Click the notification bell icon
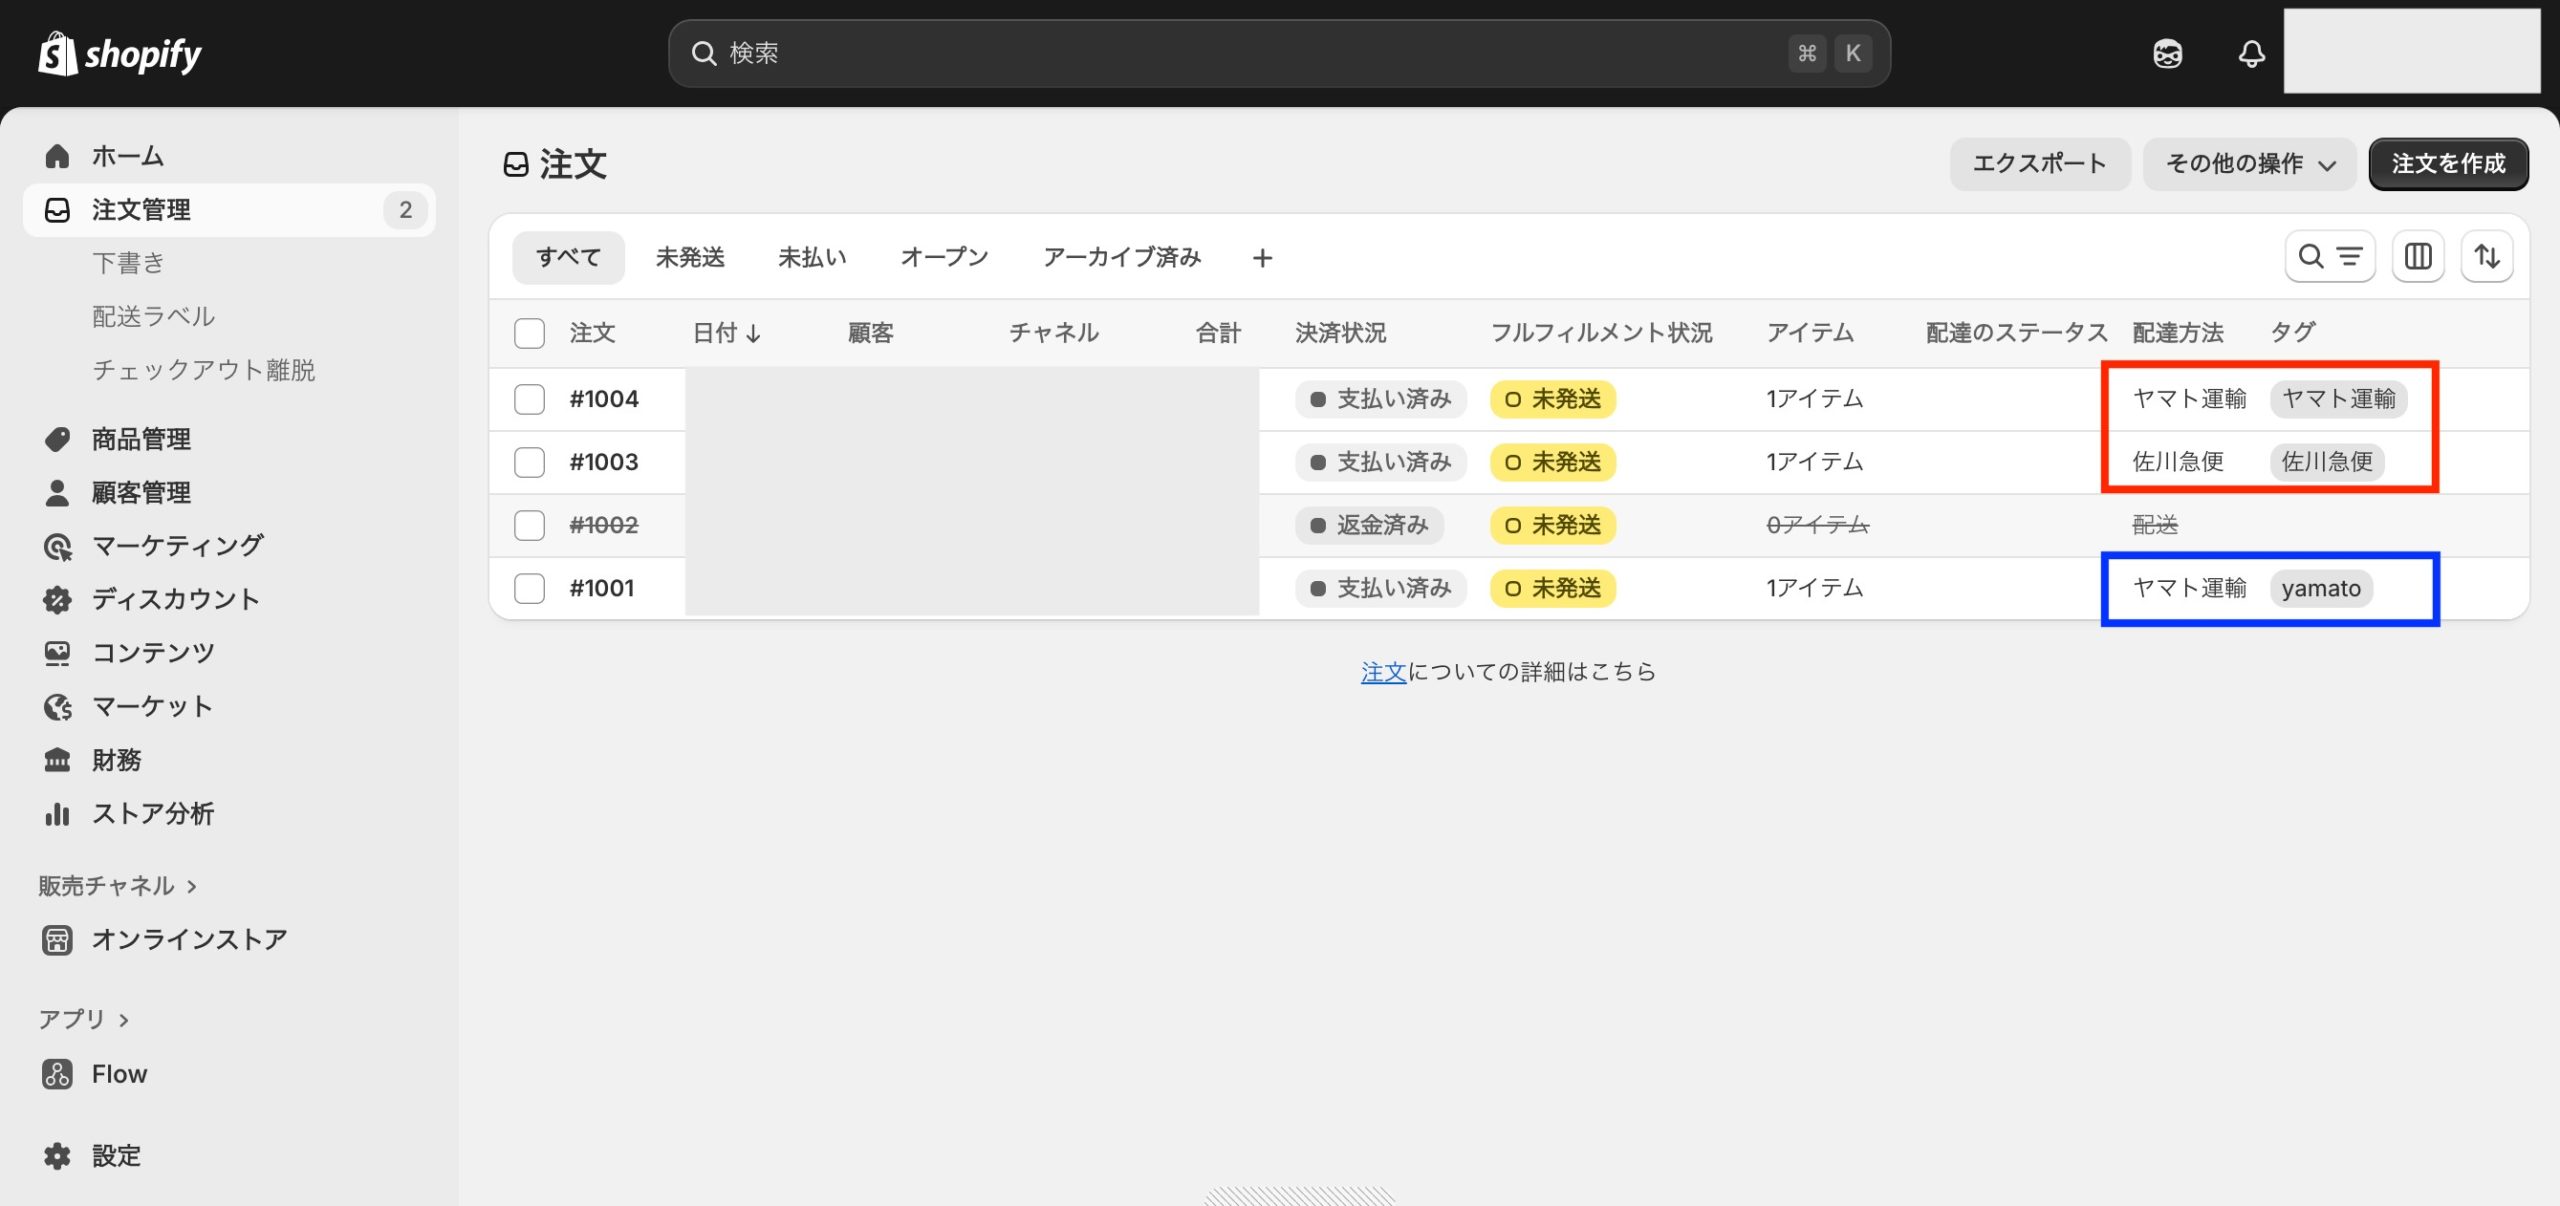 click(x=2251, y=53)
